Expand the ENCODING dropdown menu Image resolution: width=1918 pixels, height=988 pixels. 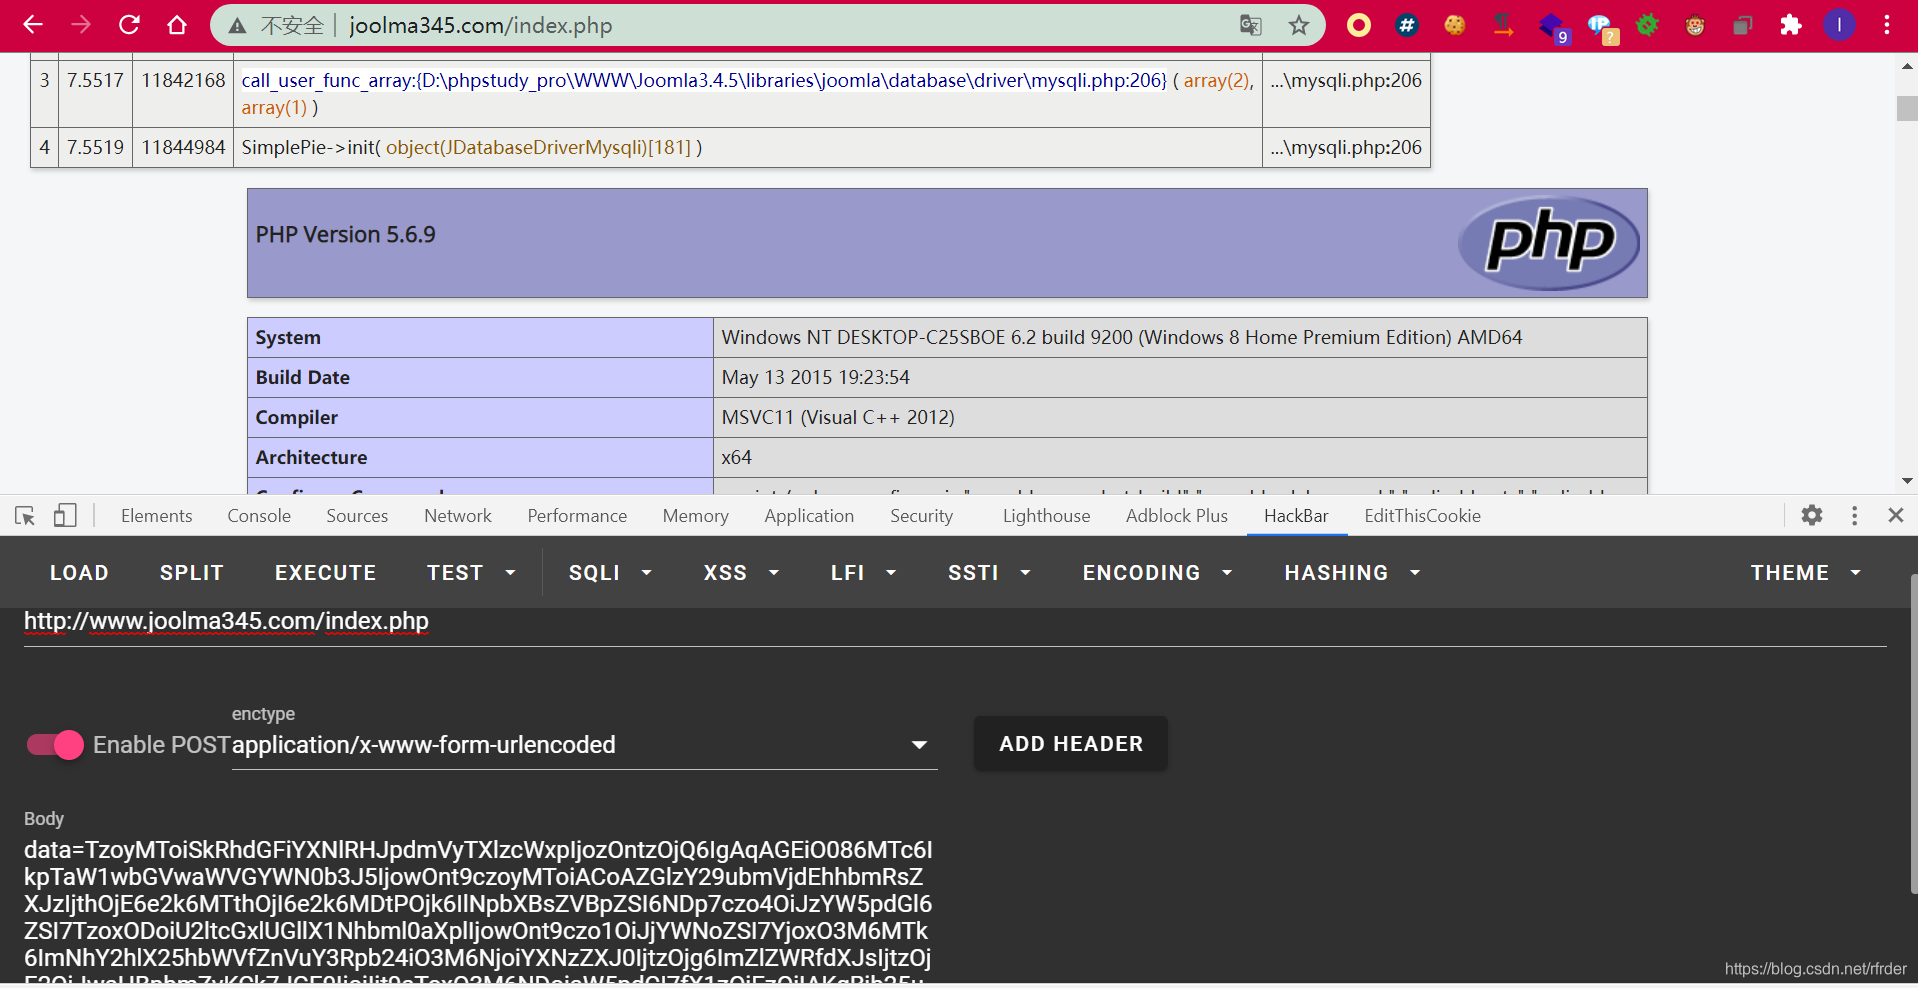pos(1157,573)
